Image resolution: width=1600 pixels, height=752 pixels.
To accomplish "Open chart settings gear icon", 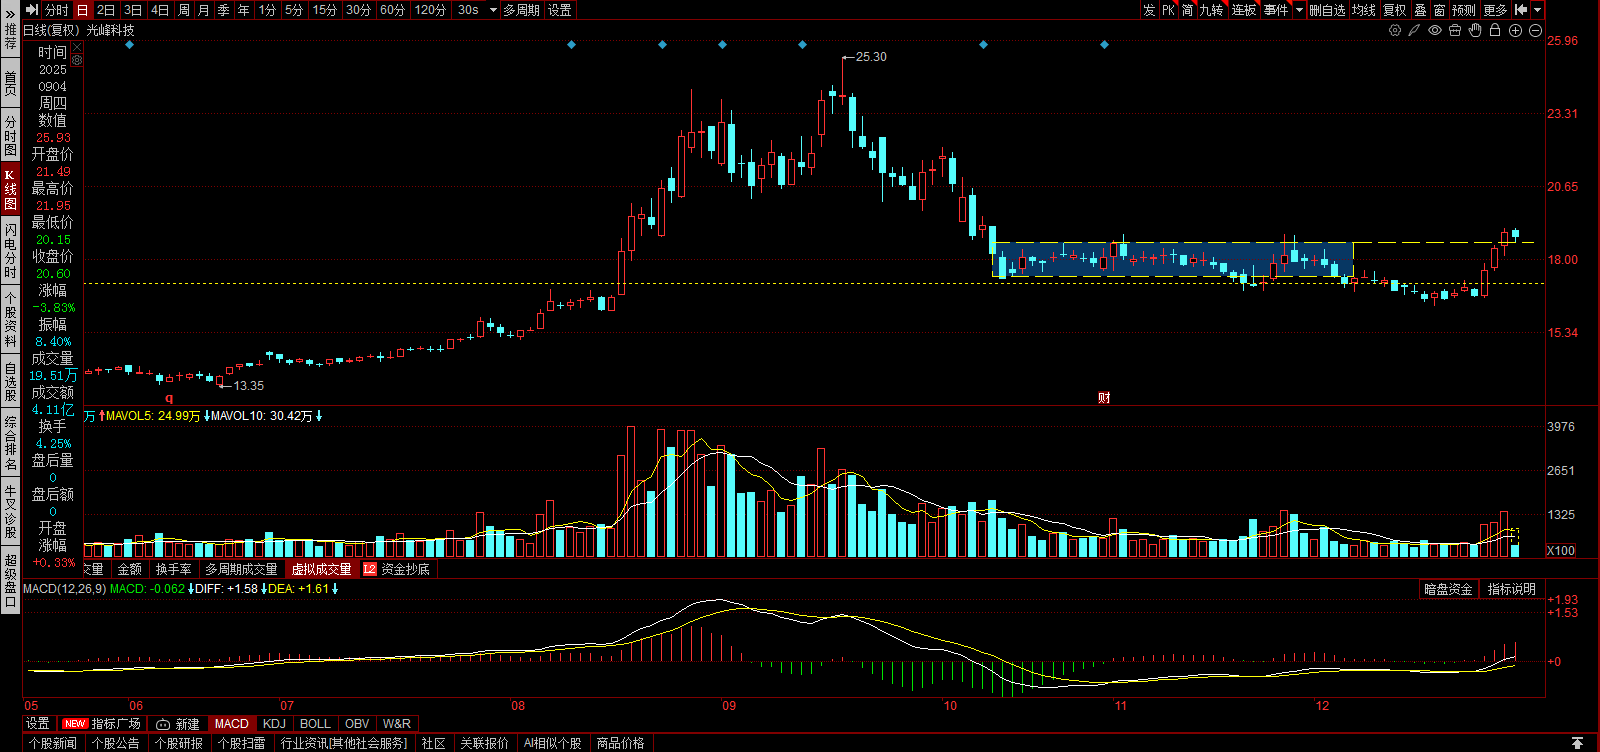I will (1395, 30).
